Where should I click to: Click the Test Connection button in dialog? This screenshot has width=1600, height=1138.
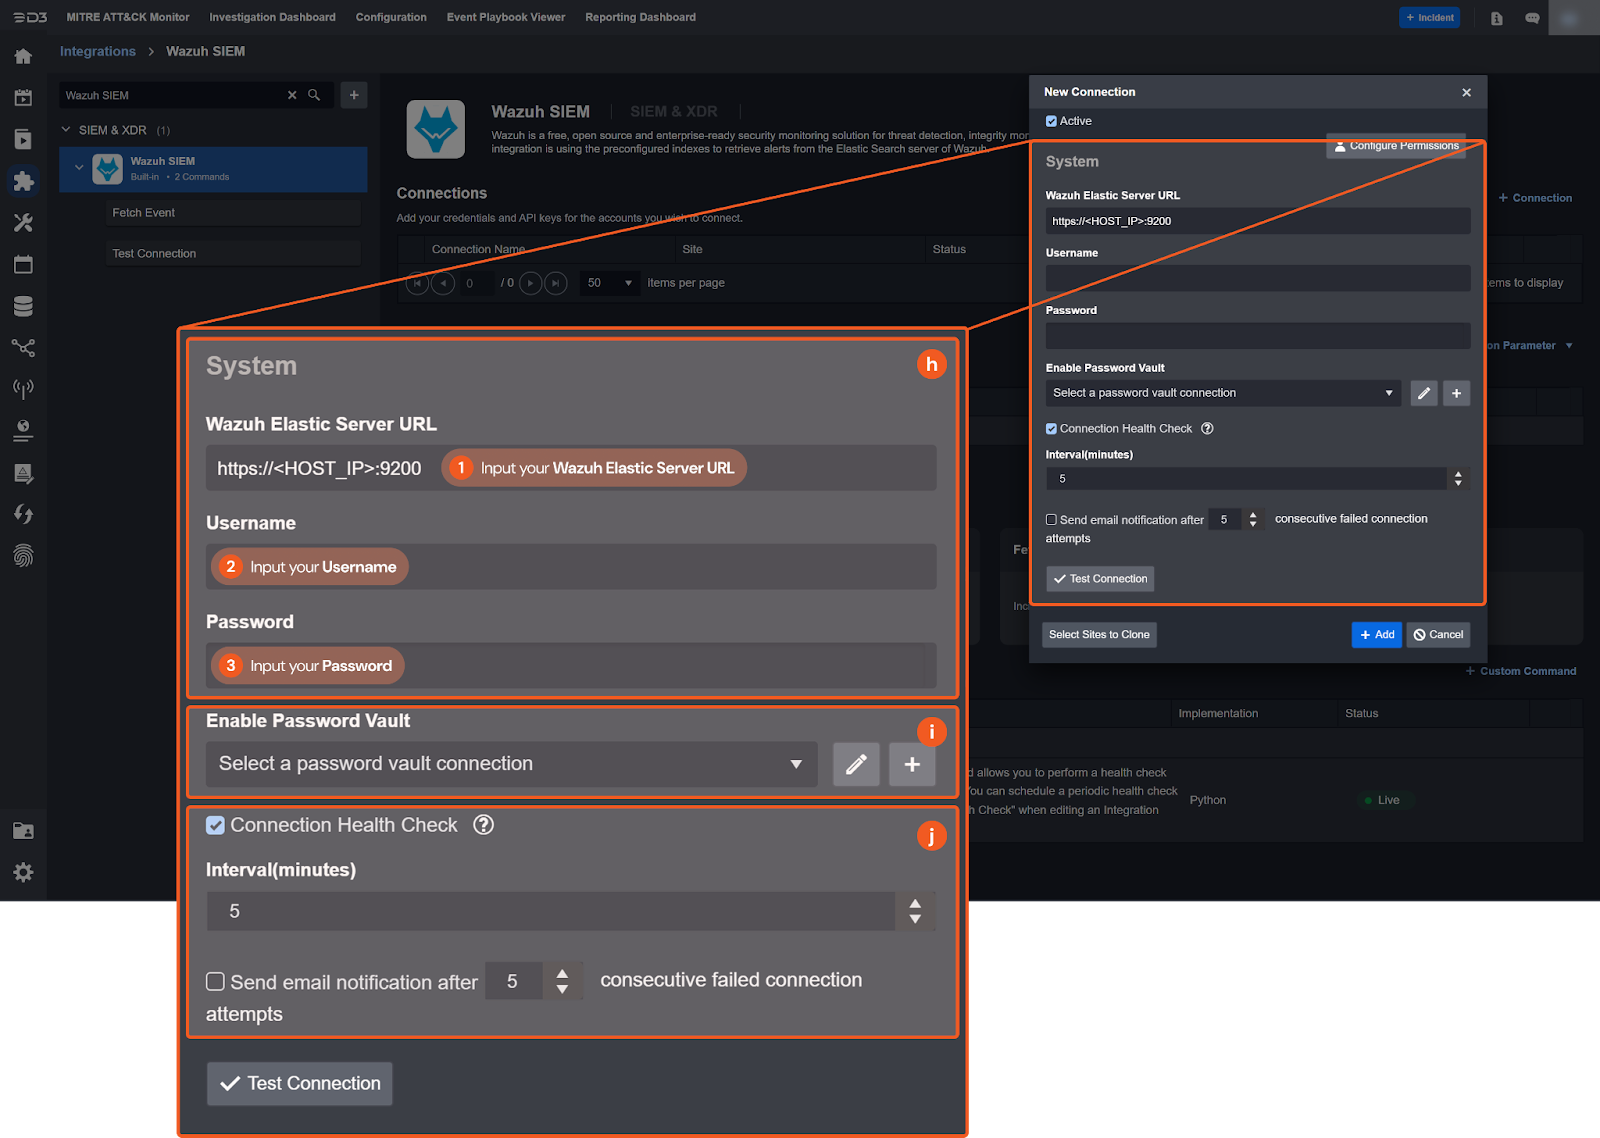tap(1100, 579)
